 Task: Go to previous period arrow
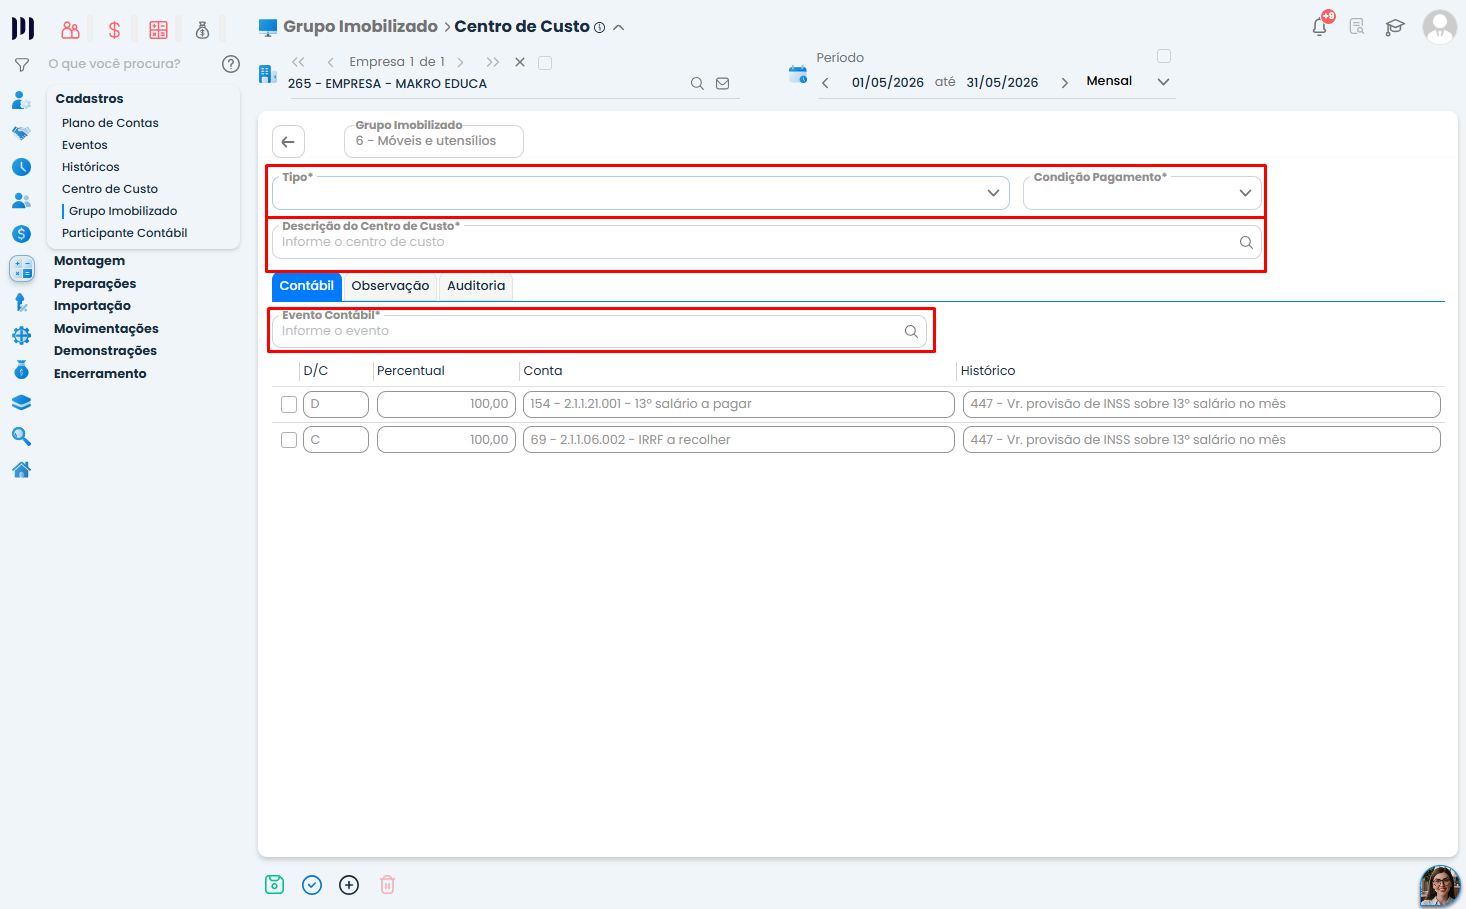coord(825,83)
